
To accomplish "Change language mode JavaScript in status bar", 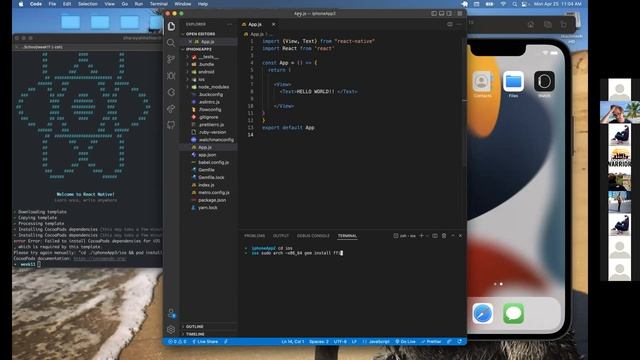I will (379, 342).
